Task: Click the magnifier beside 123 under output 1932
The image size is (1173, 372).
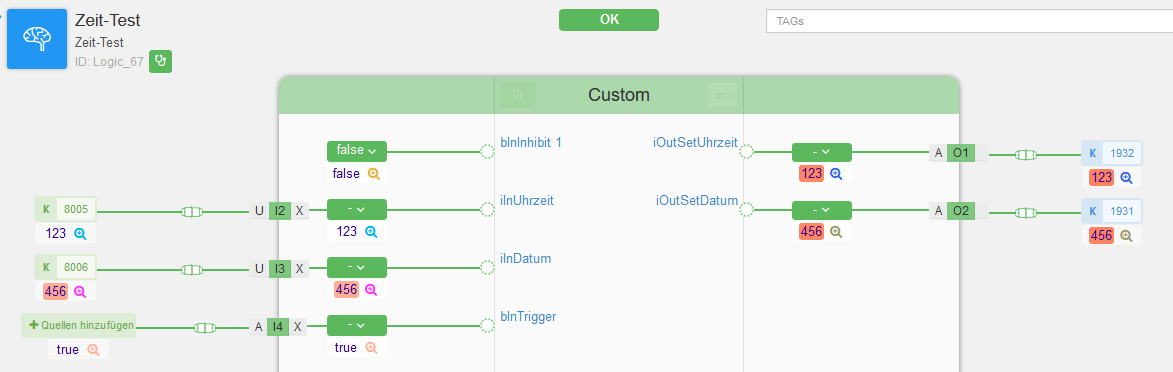Action: pos(1126,177)
